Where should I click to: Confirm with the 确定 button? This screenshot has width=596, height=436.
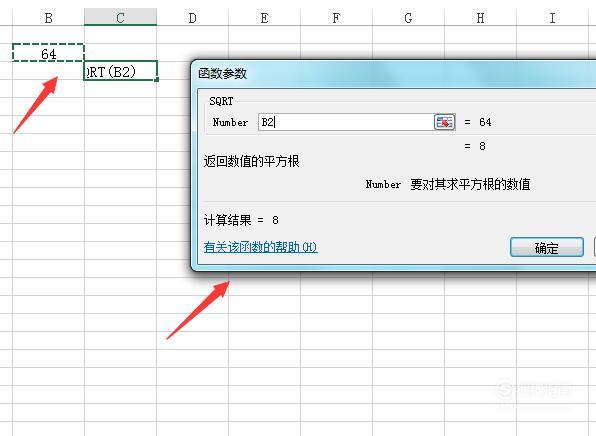click(x=547, y=247)
